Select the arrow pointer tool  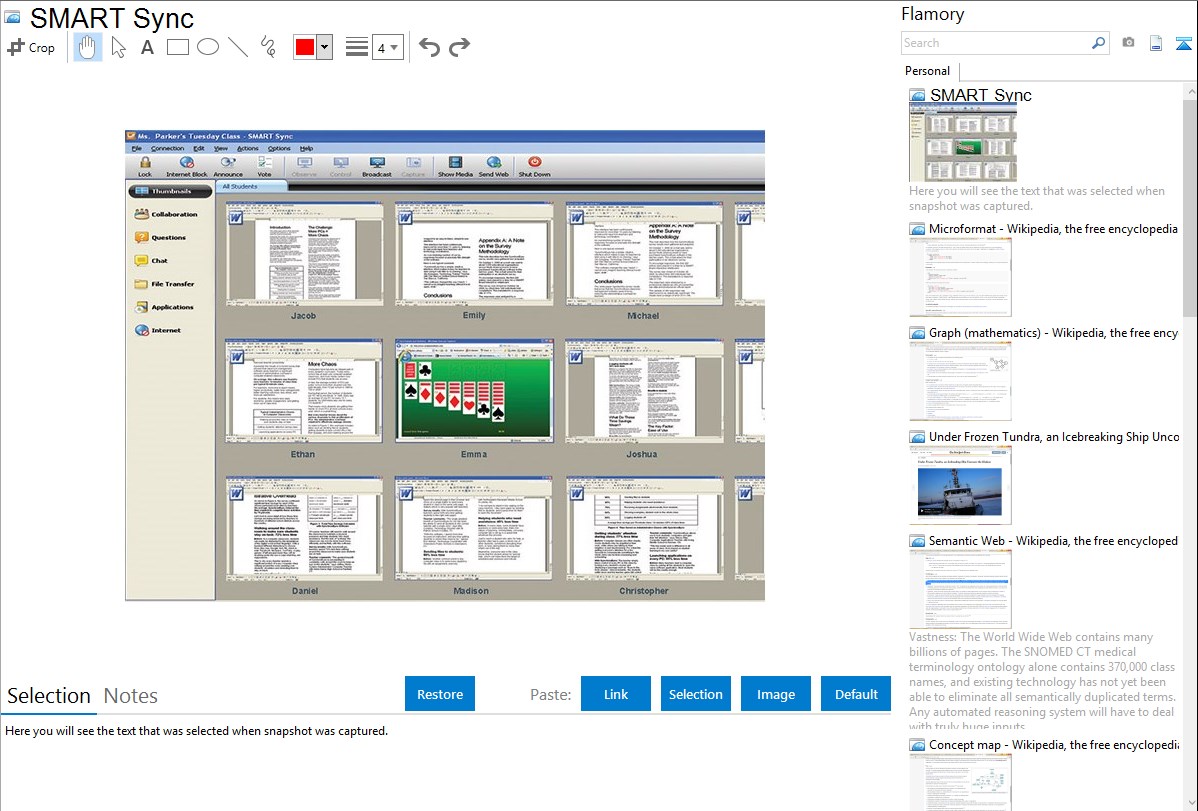tap(118, 47)
